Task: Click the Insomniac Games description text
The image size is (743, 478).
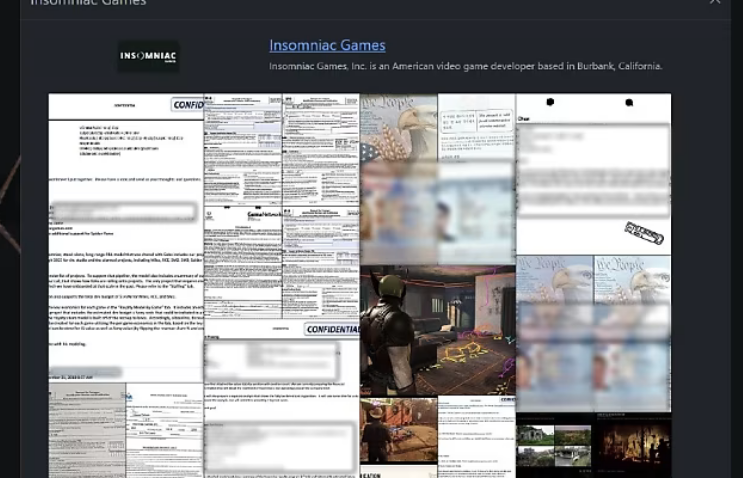Action: [465, 66]
